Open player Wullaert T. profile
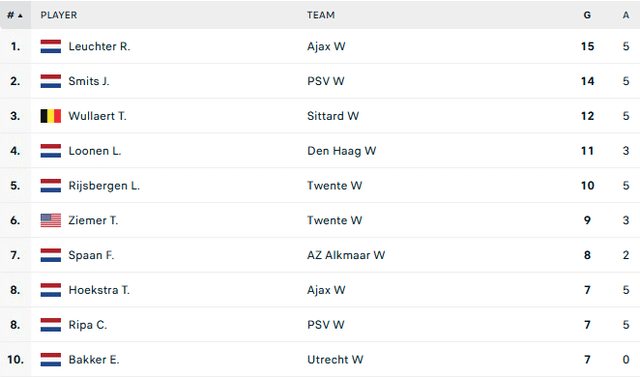Viewport: 640px width, 377px height. pyautogui.click(x=98, y=116)
